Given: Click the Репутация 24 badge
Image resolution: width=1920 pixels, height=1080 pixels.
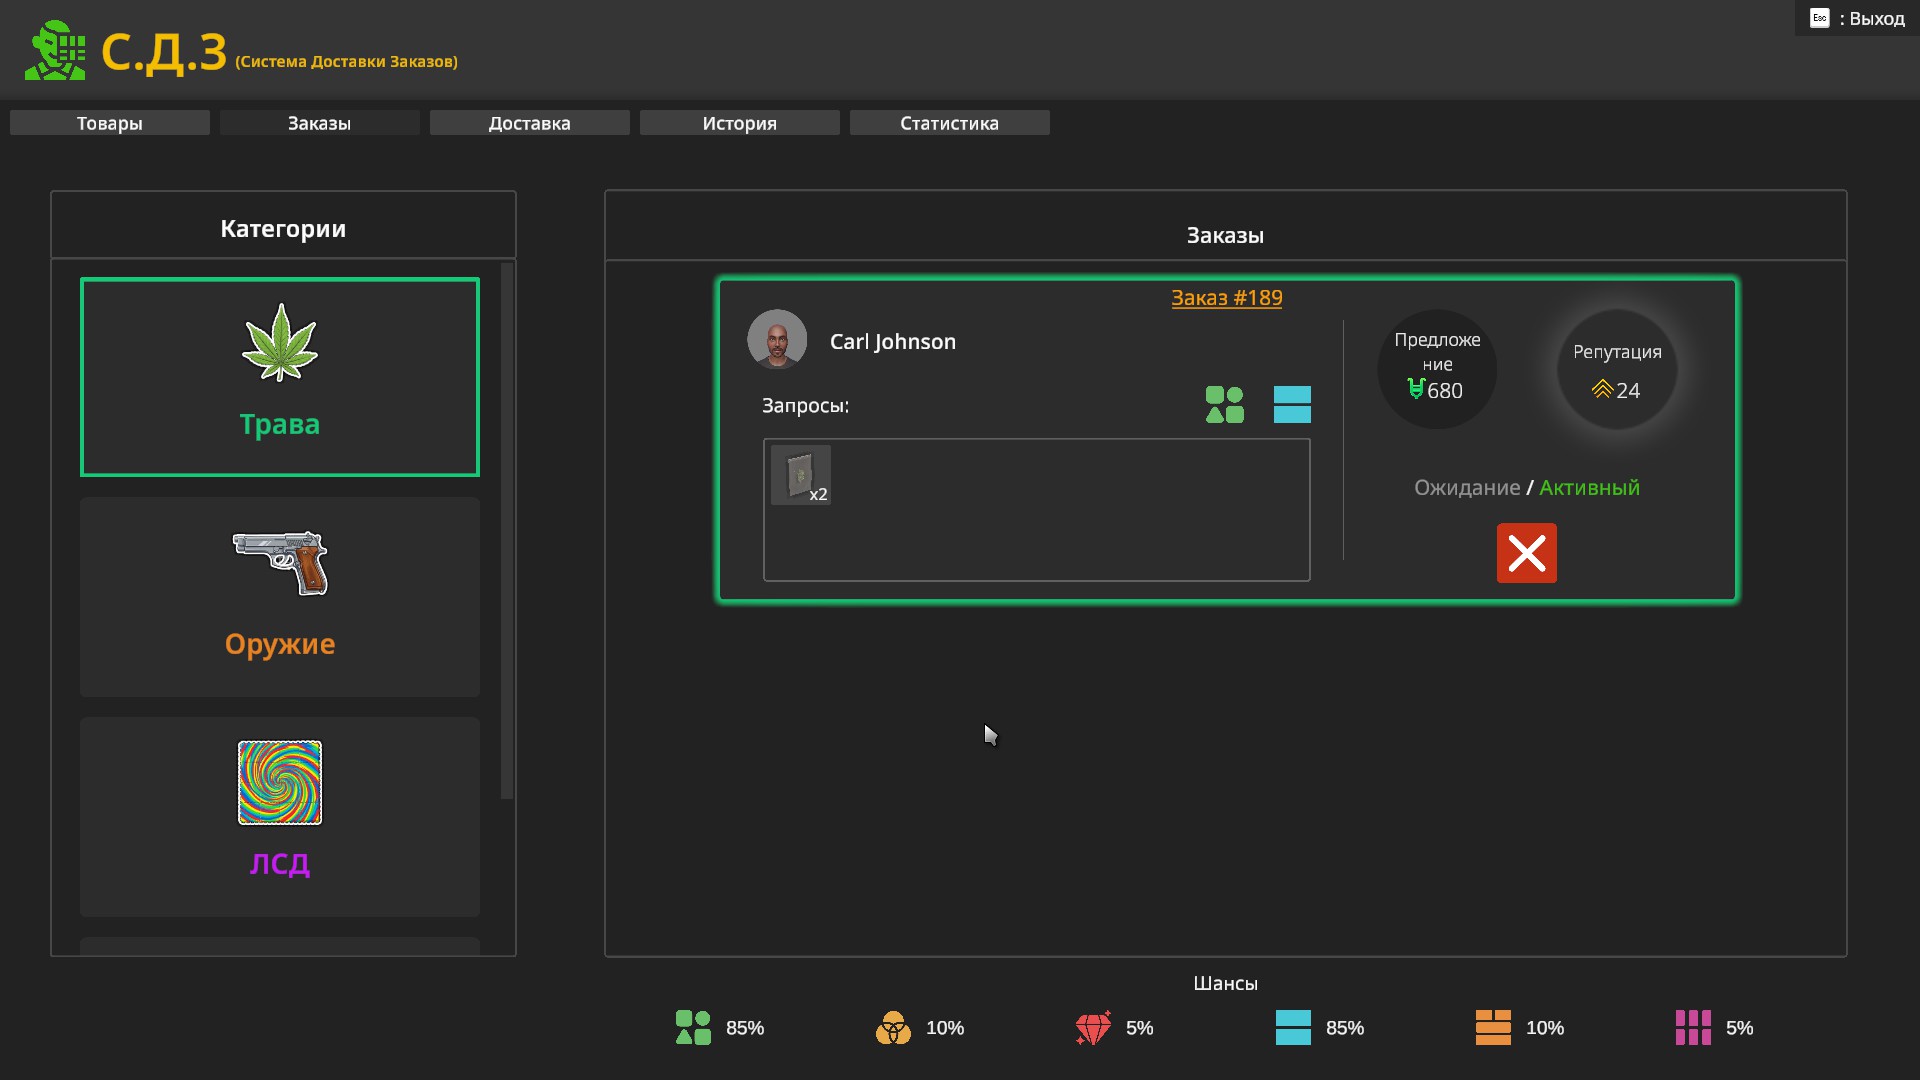Looking at the screenshot, I should tap(1617, 369).
